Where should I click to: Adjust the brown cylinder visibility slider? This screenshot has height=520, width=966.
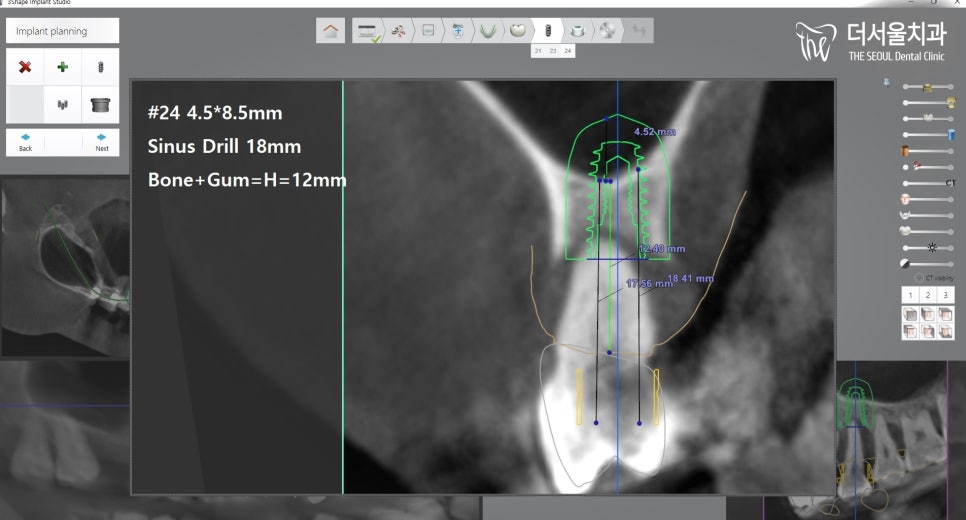pos(927,151)
